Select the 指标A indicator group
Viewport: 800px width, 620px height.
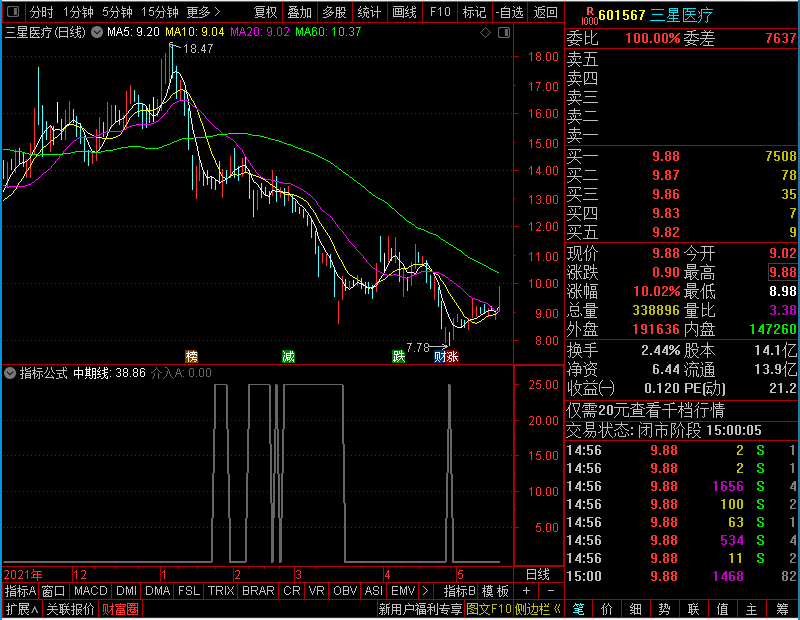pyautogui.click(x=20, y=591)
